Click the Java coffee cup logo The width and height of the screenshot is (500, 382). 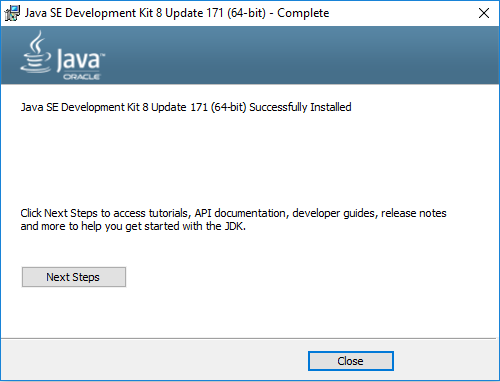[36, 52]
